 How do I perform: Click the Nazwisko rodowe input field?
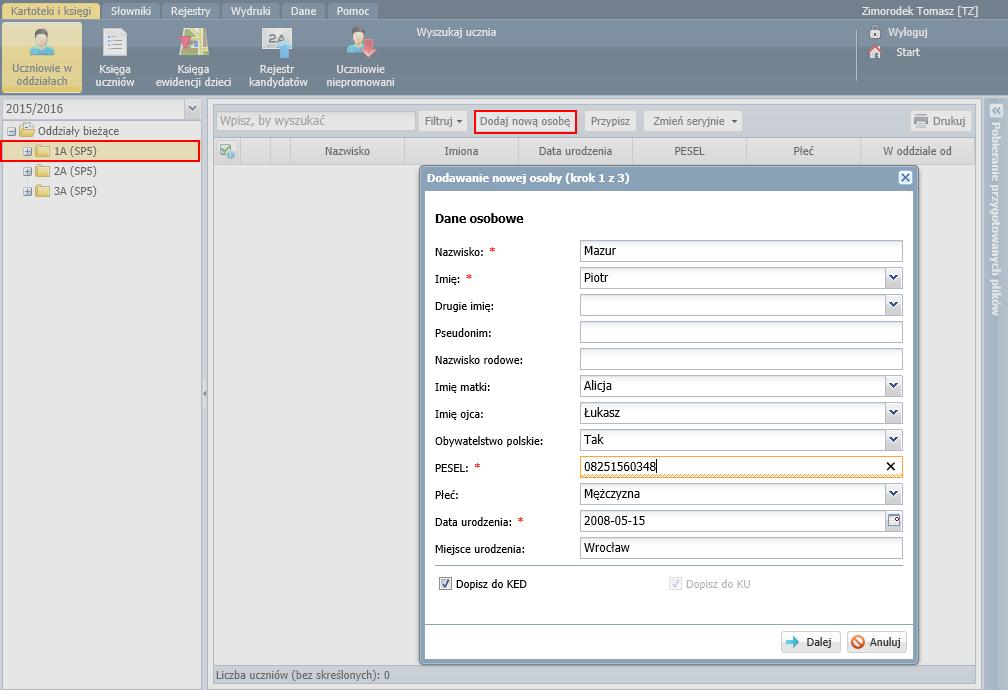tap(741, 359)
